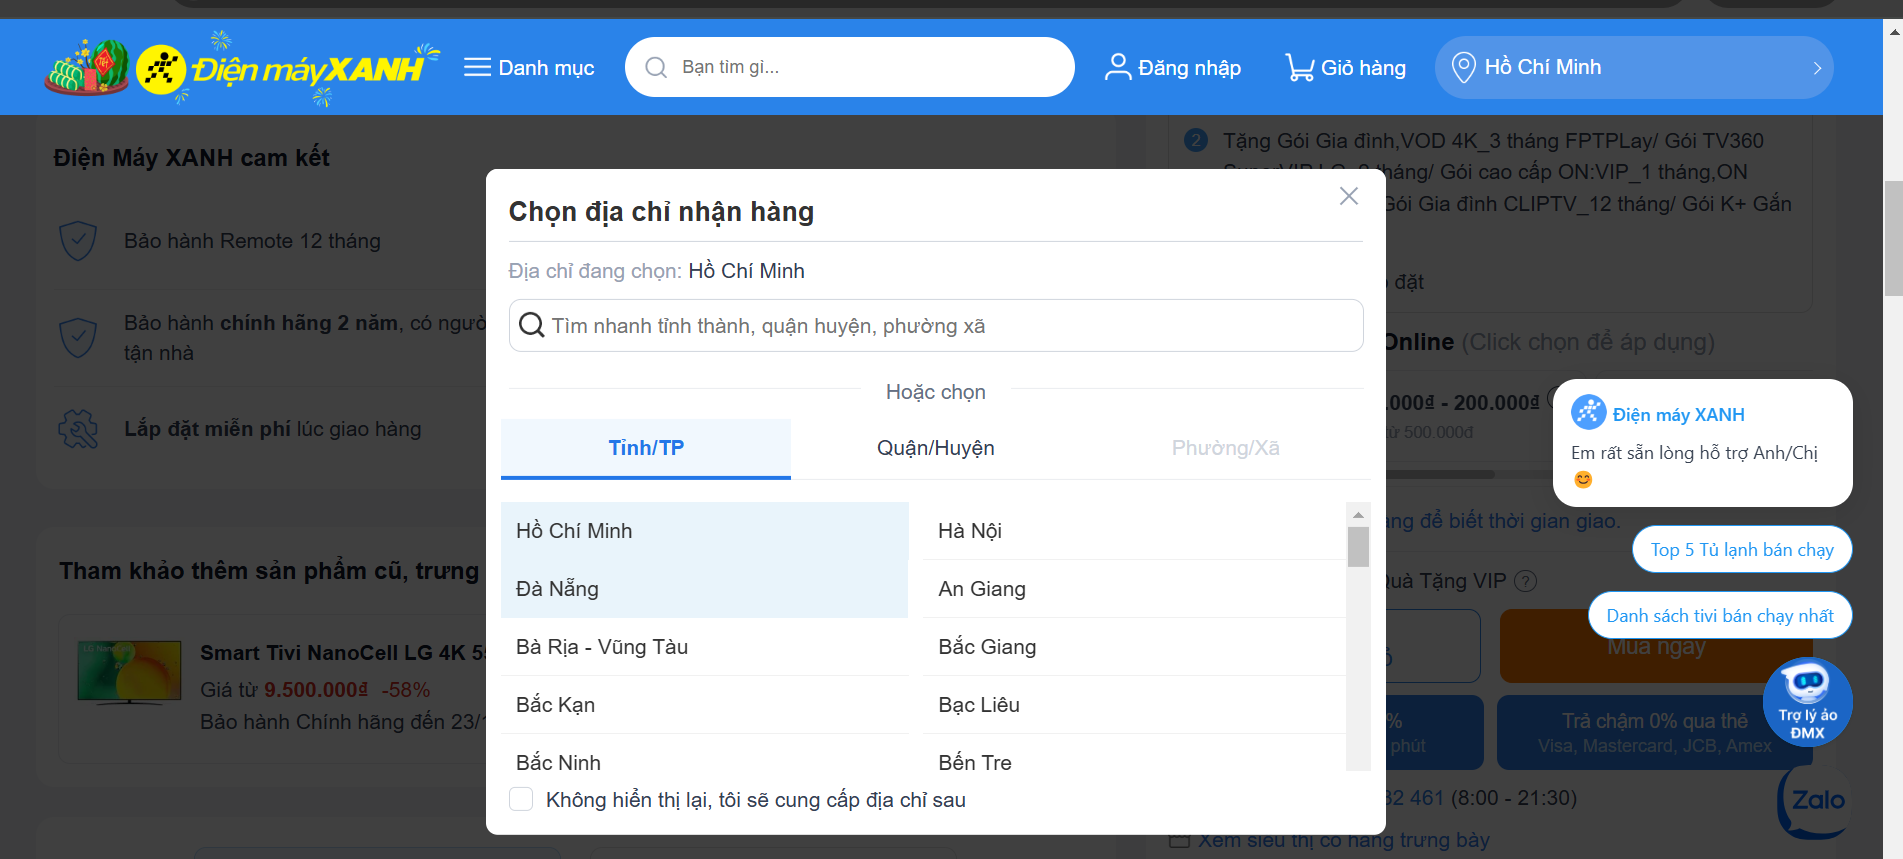1903x859 pixels.
Task: Click the cart icon next to Giỏ hàng
Action: point(1299,67)
